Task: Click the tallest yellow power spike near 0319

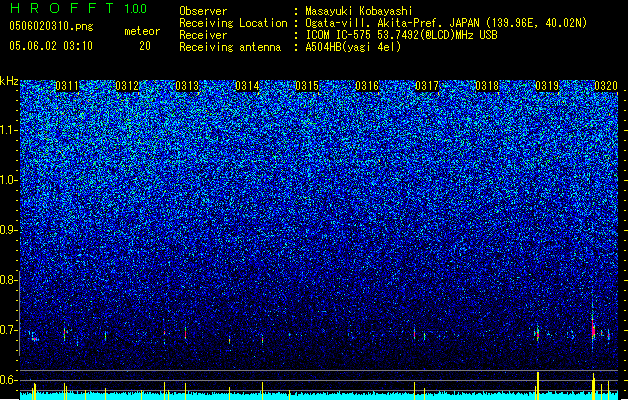Action: pos(538,385)
